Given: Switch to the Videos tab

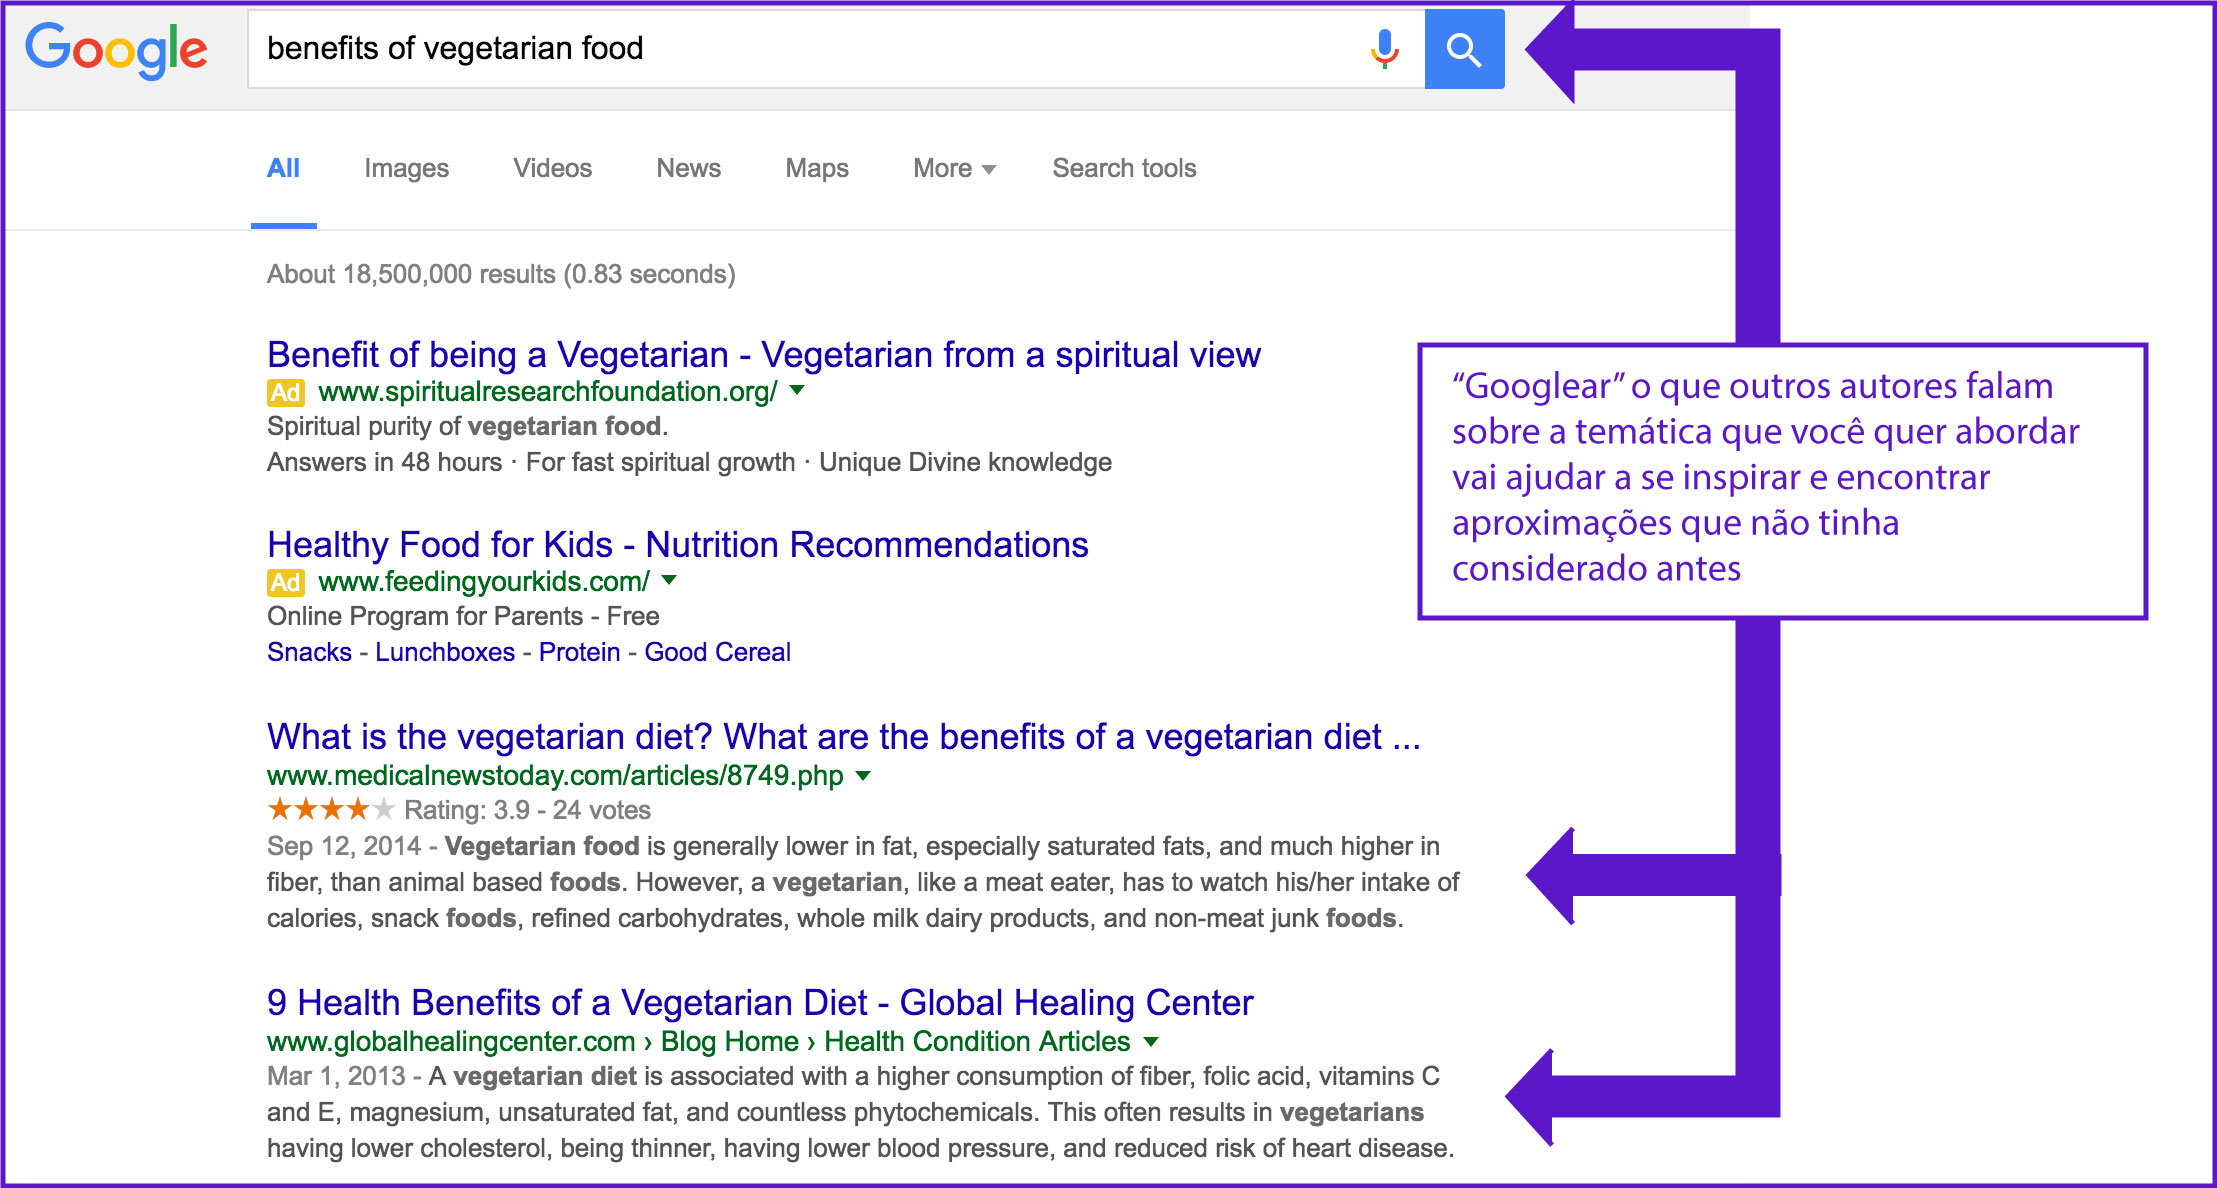Looking at the screenshot, I should 552,168.
